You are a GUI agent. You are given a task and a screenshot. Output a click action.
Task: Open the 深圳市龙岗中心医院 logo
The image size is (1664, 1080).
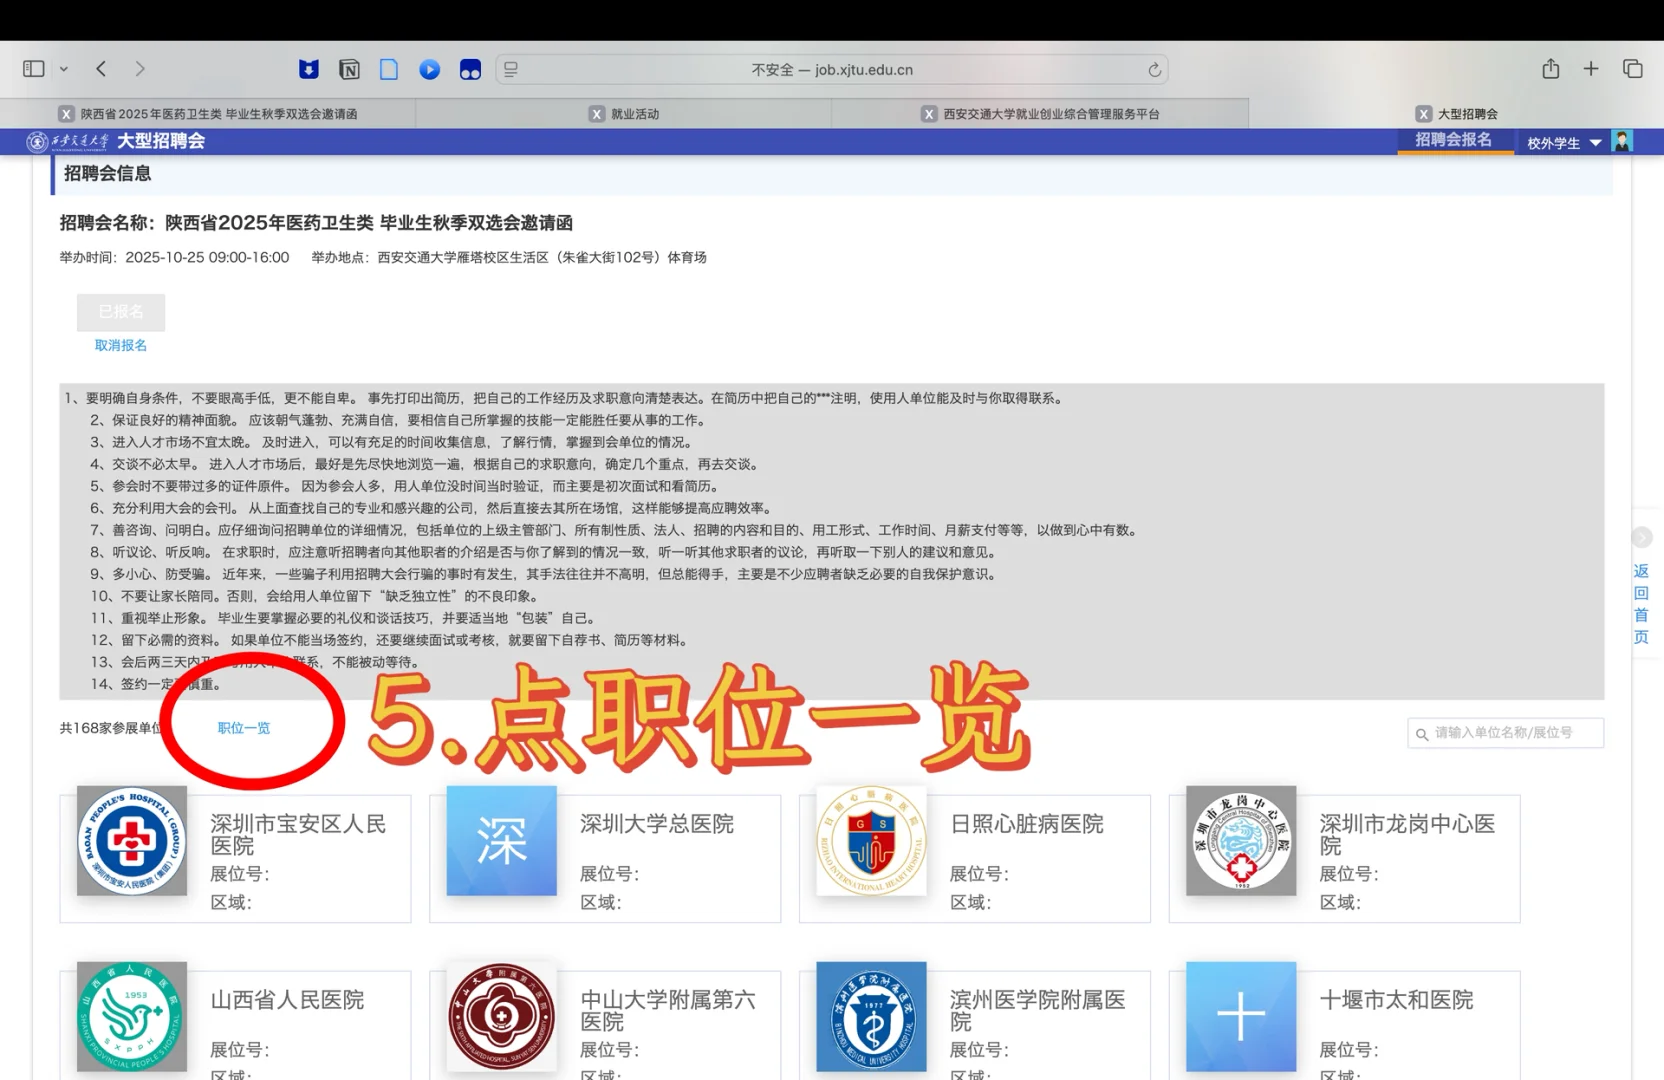coord(1241,840)
